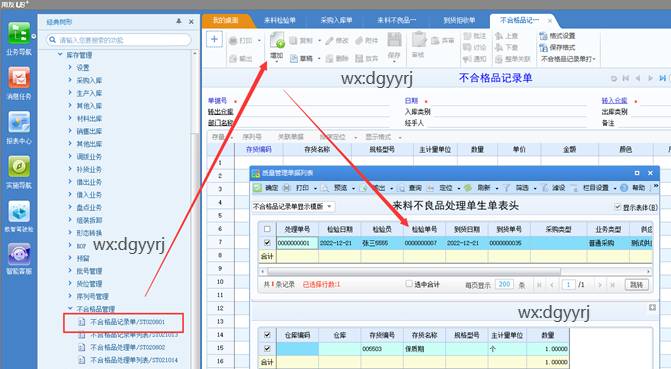Open the 实施导航 sidebar icon
Viewport: 671px width, 369px height.
19,167
